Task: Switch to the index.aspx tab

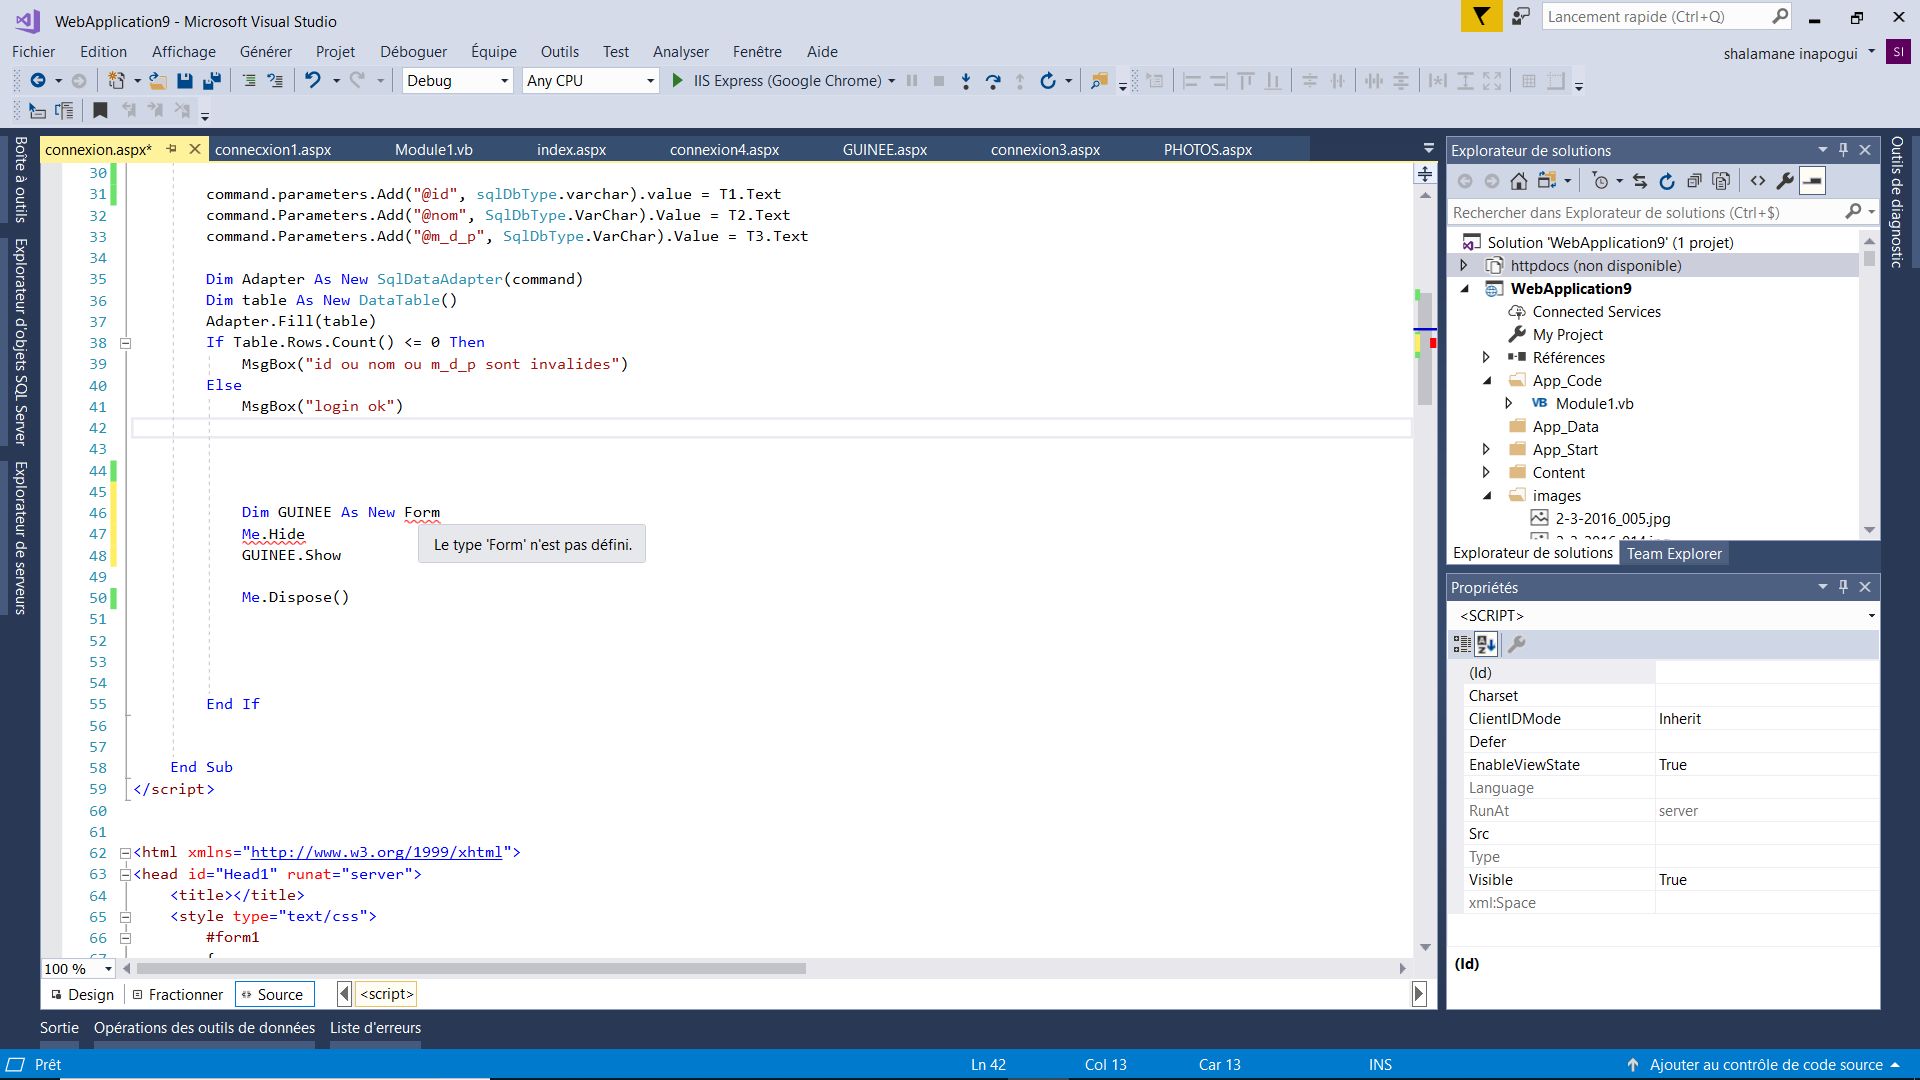Action: pos(571,150)
